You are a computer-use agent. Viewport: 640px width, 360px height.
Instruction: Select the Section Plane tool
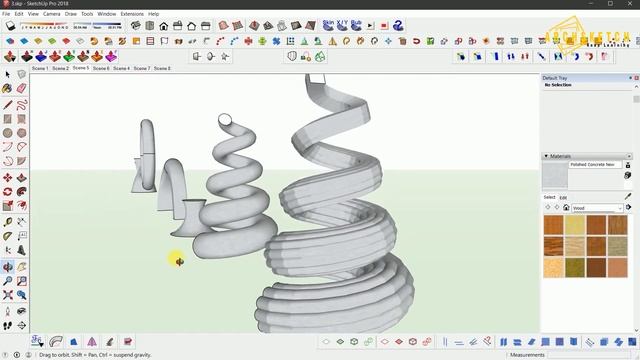[22, 325]
